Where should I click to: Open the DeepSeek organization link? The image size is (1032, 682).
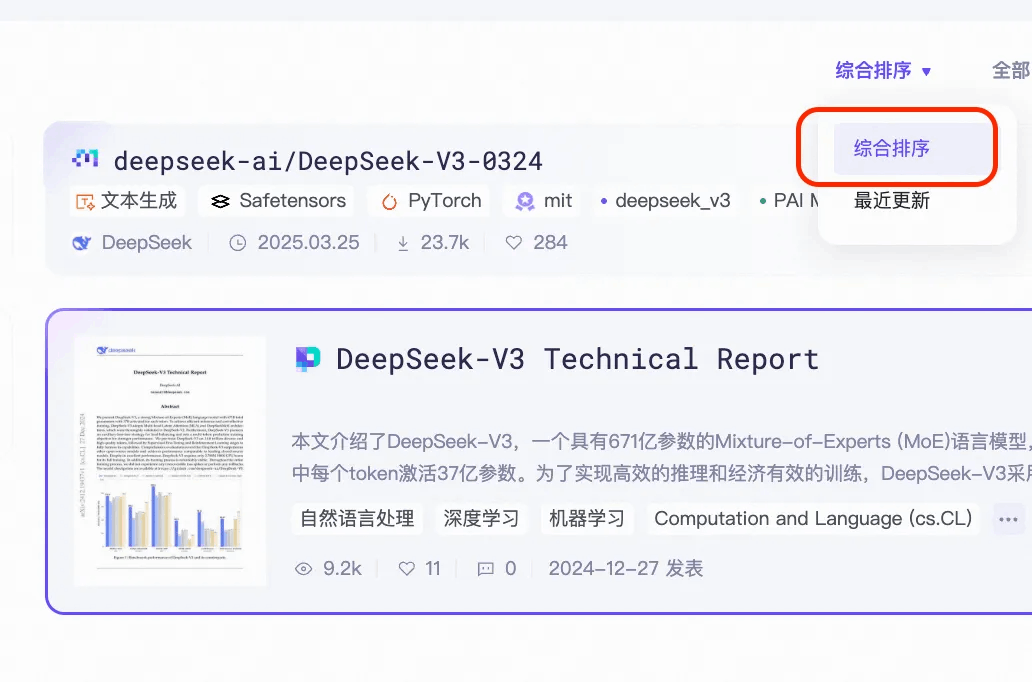click(146, 243)
